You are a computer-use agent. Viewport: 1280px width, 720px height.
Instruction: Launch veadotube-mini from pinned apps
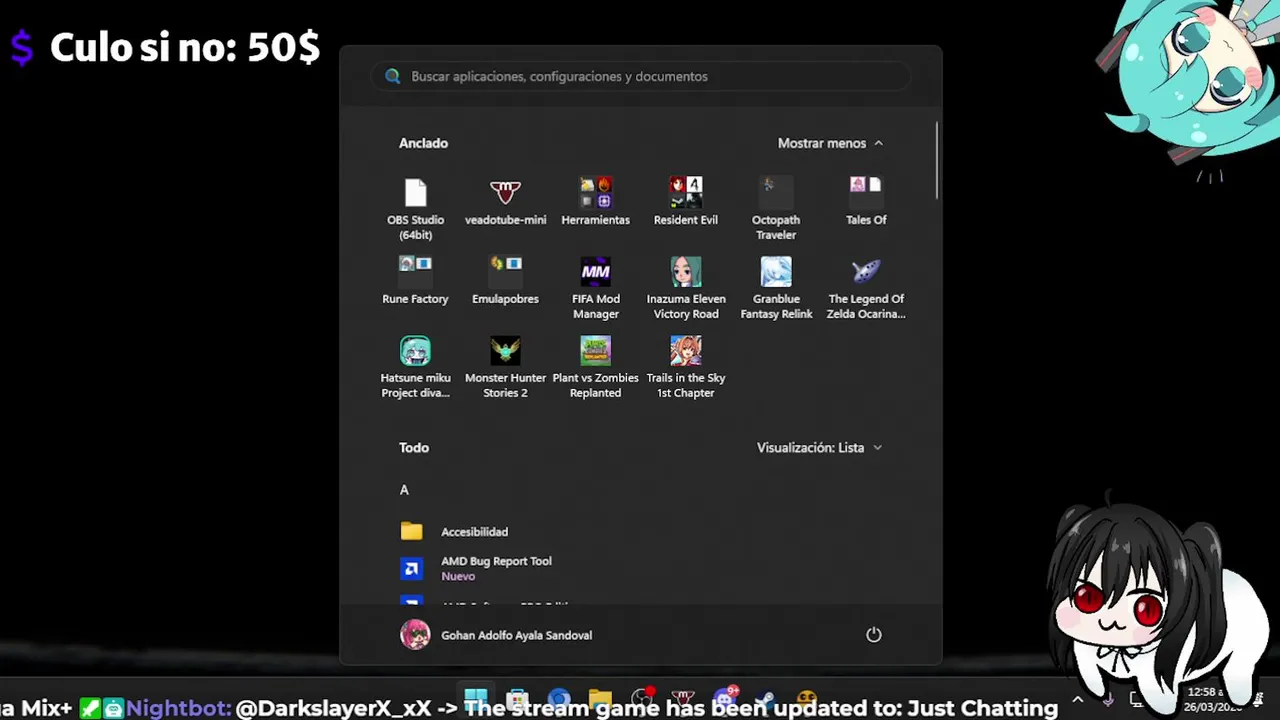pyautogui.click(x=505, y=203)
